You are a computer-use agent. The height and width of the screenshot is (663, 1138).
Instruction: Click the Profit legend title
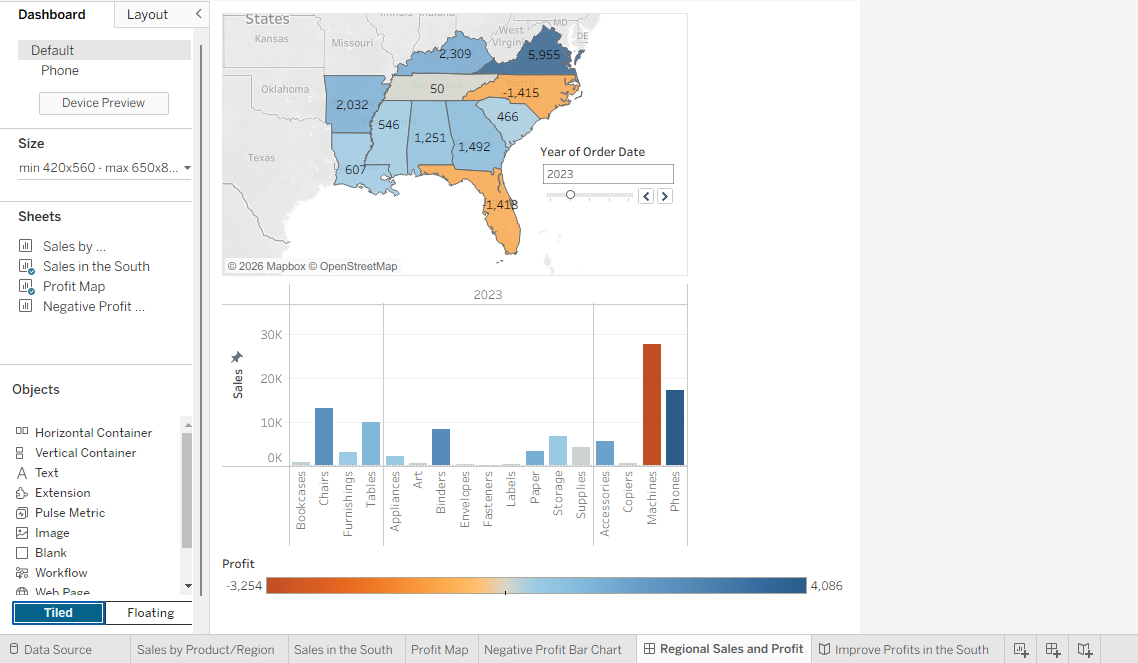238,564
